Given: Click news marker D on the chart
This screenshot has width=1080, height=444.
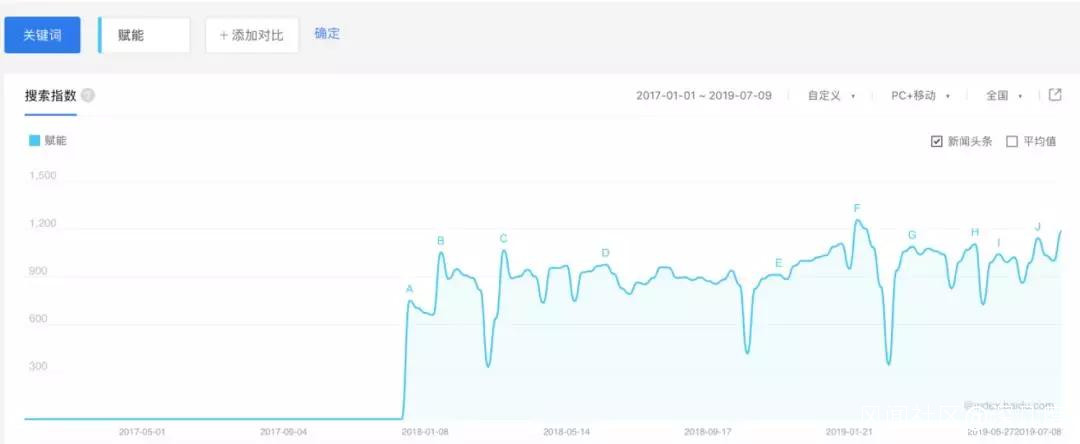Looking at the screenshot, I should 605,253.
